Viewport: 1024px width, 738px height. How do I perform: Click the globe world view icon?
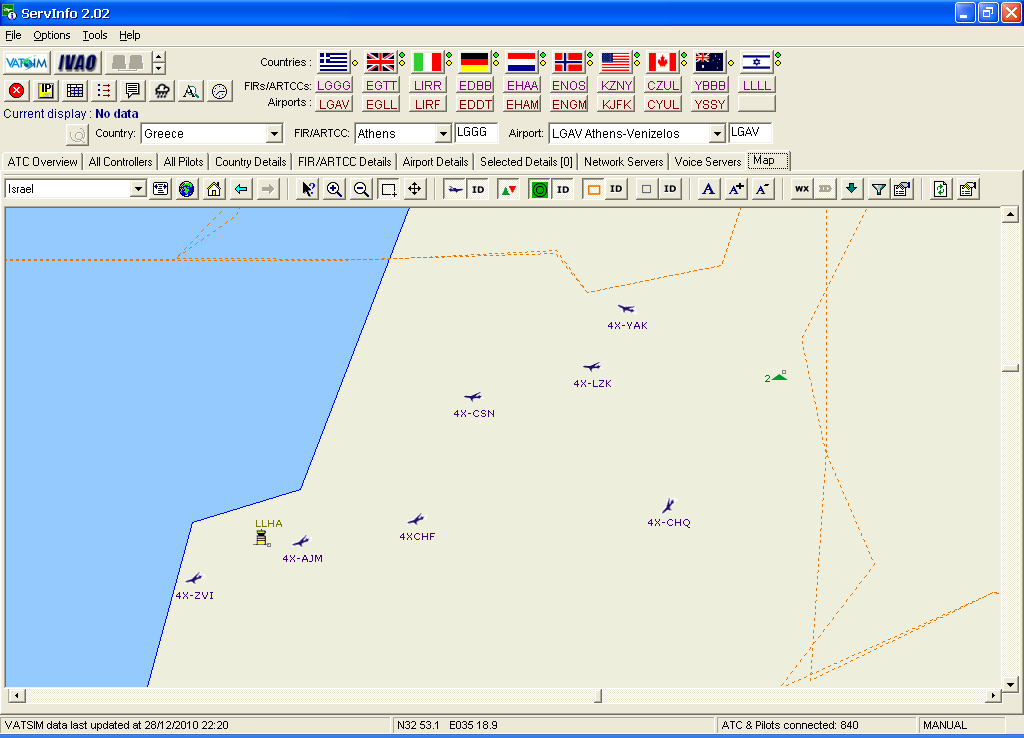coord(186,189)
